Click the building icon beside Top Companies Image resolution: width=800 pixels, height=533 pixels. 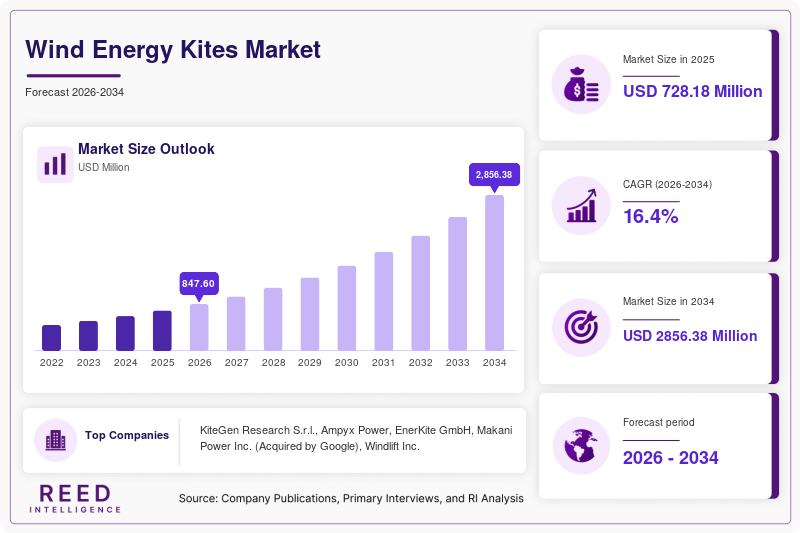pos(56,440)
